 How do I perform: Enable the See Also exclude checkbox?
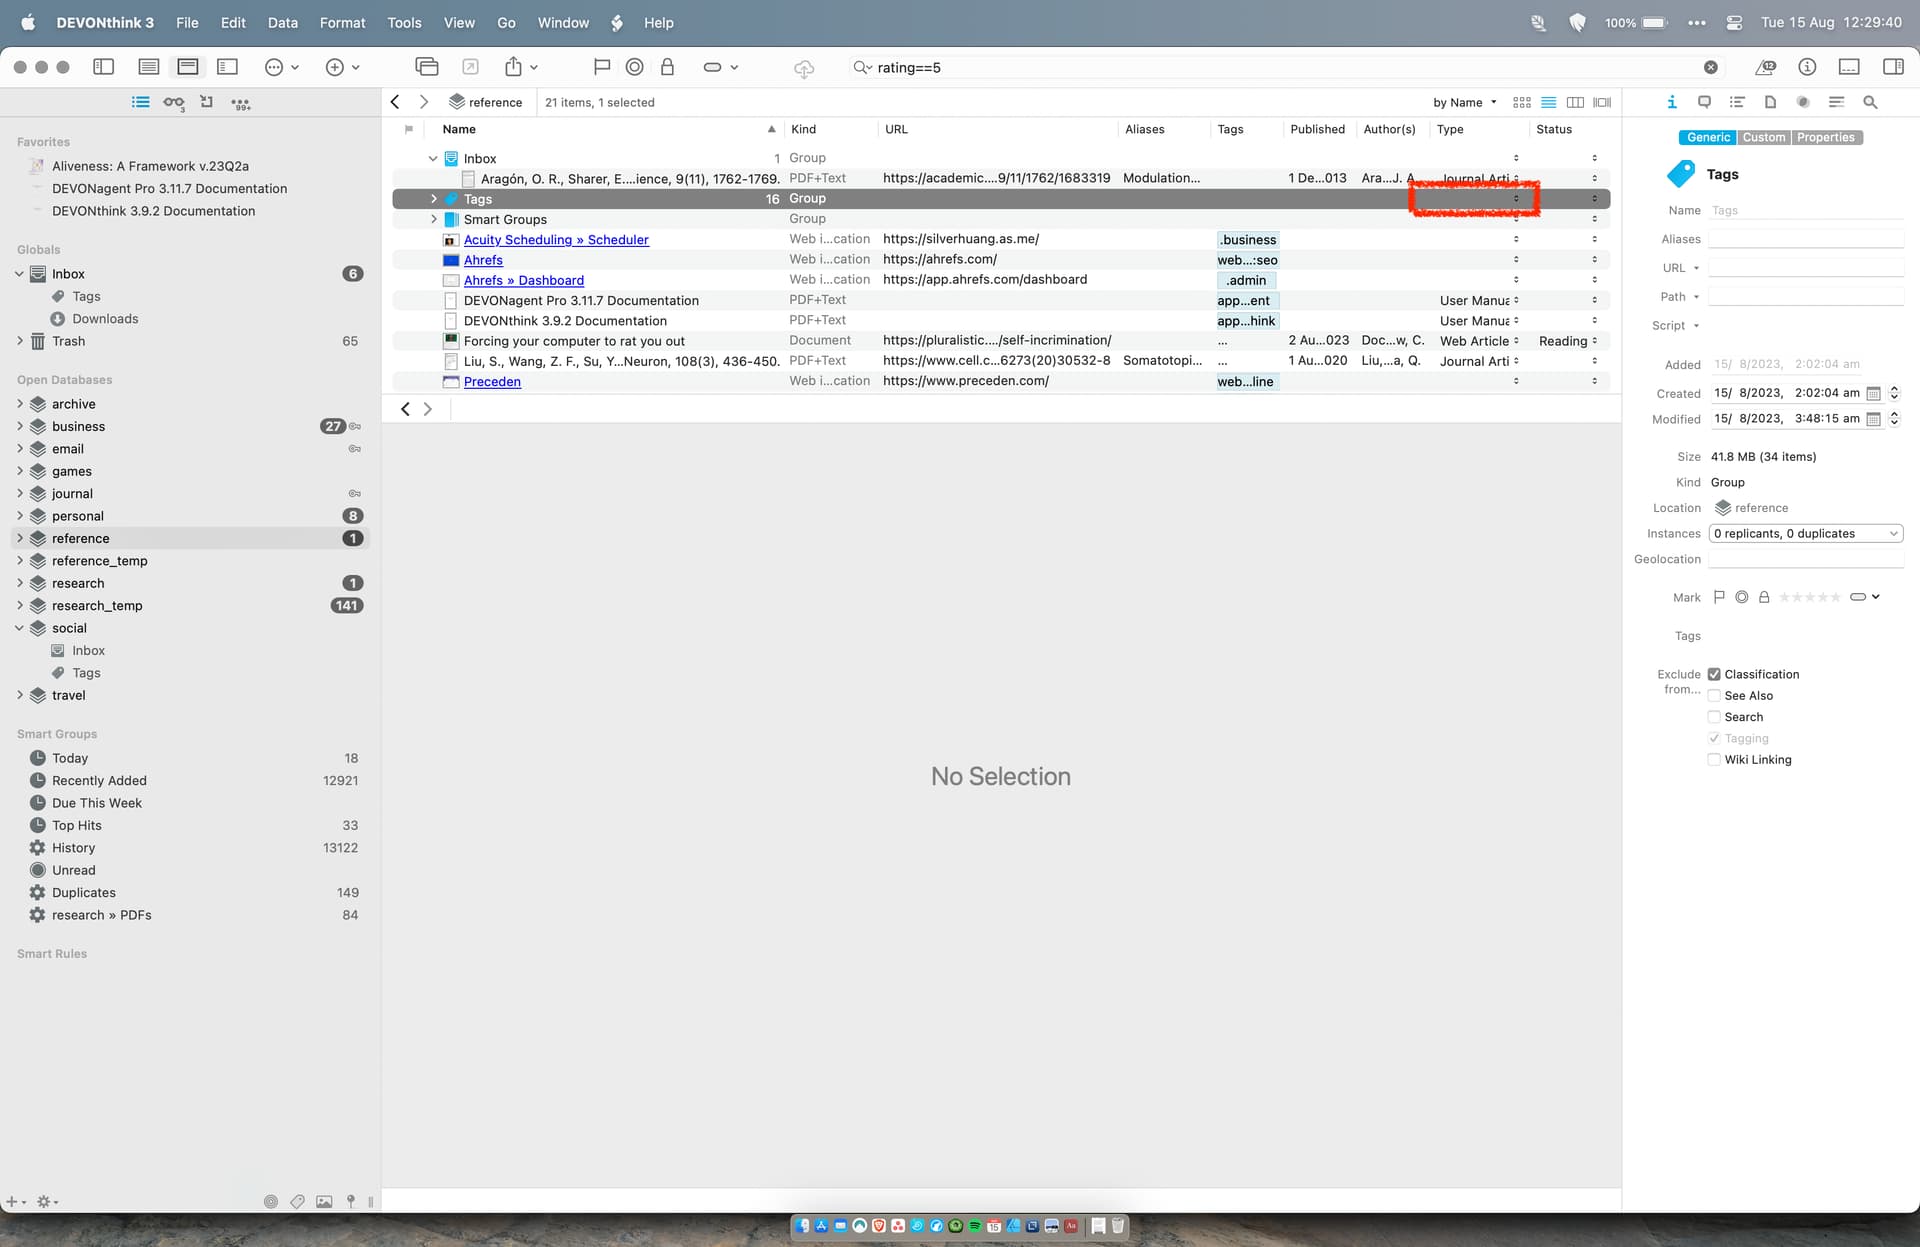pos(1714,696)
